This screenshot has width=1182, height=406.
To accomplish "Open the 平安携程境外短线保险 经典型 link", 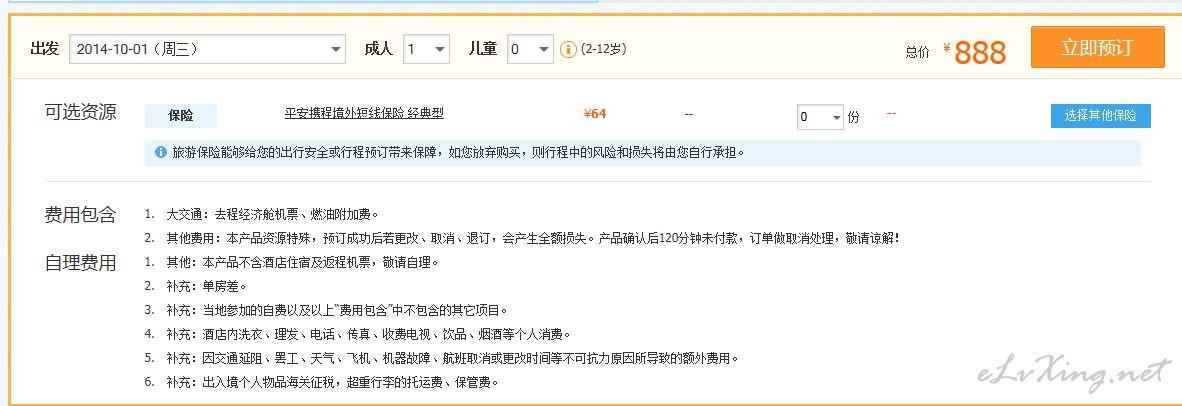I will (364, 114).
